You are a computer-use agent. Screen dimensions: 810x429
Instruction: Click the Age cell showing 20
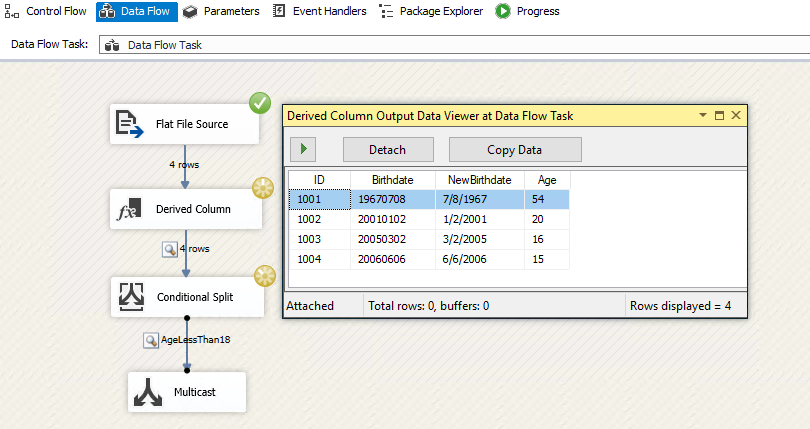click(x=547, y=219)
